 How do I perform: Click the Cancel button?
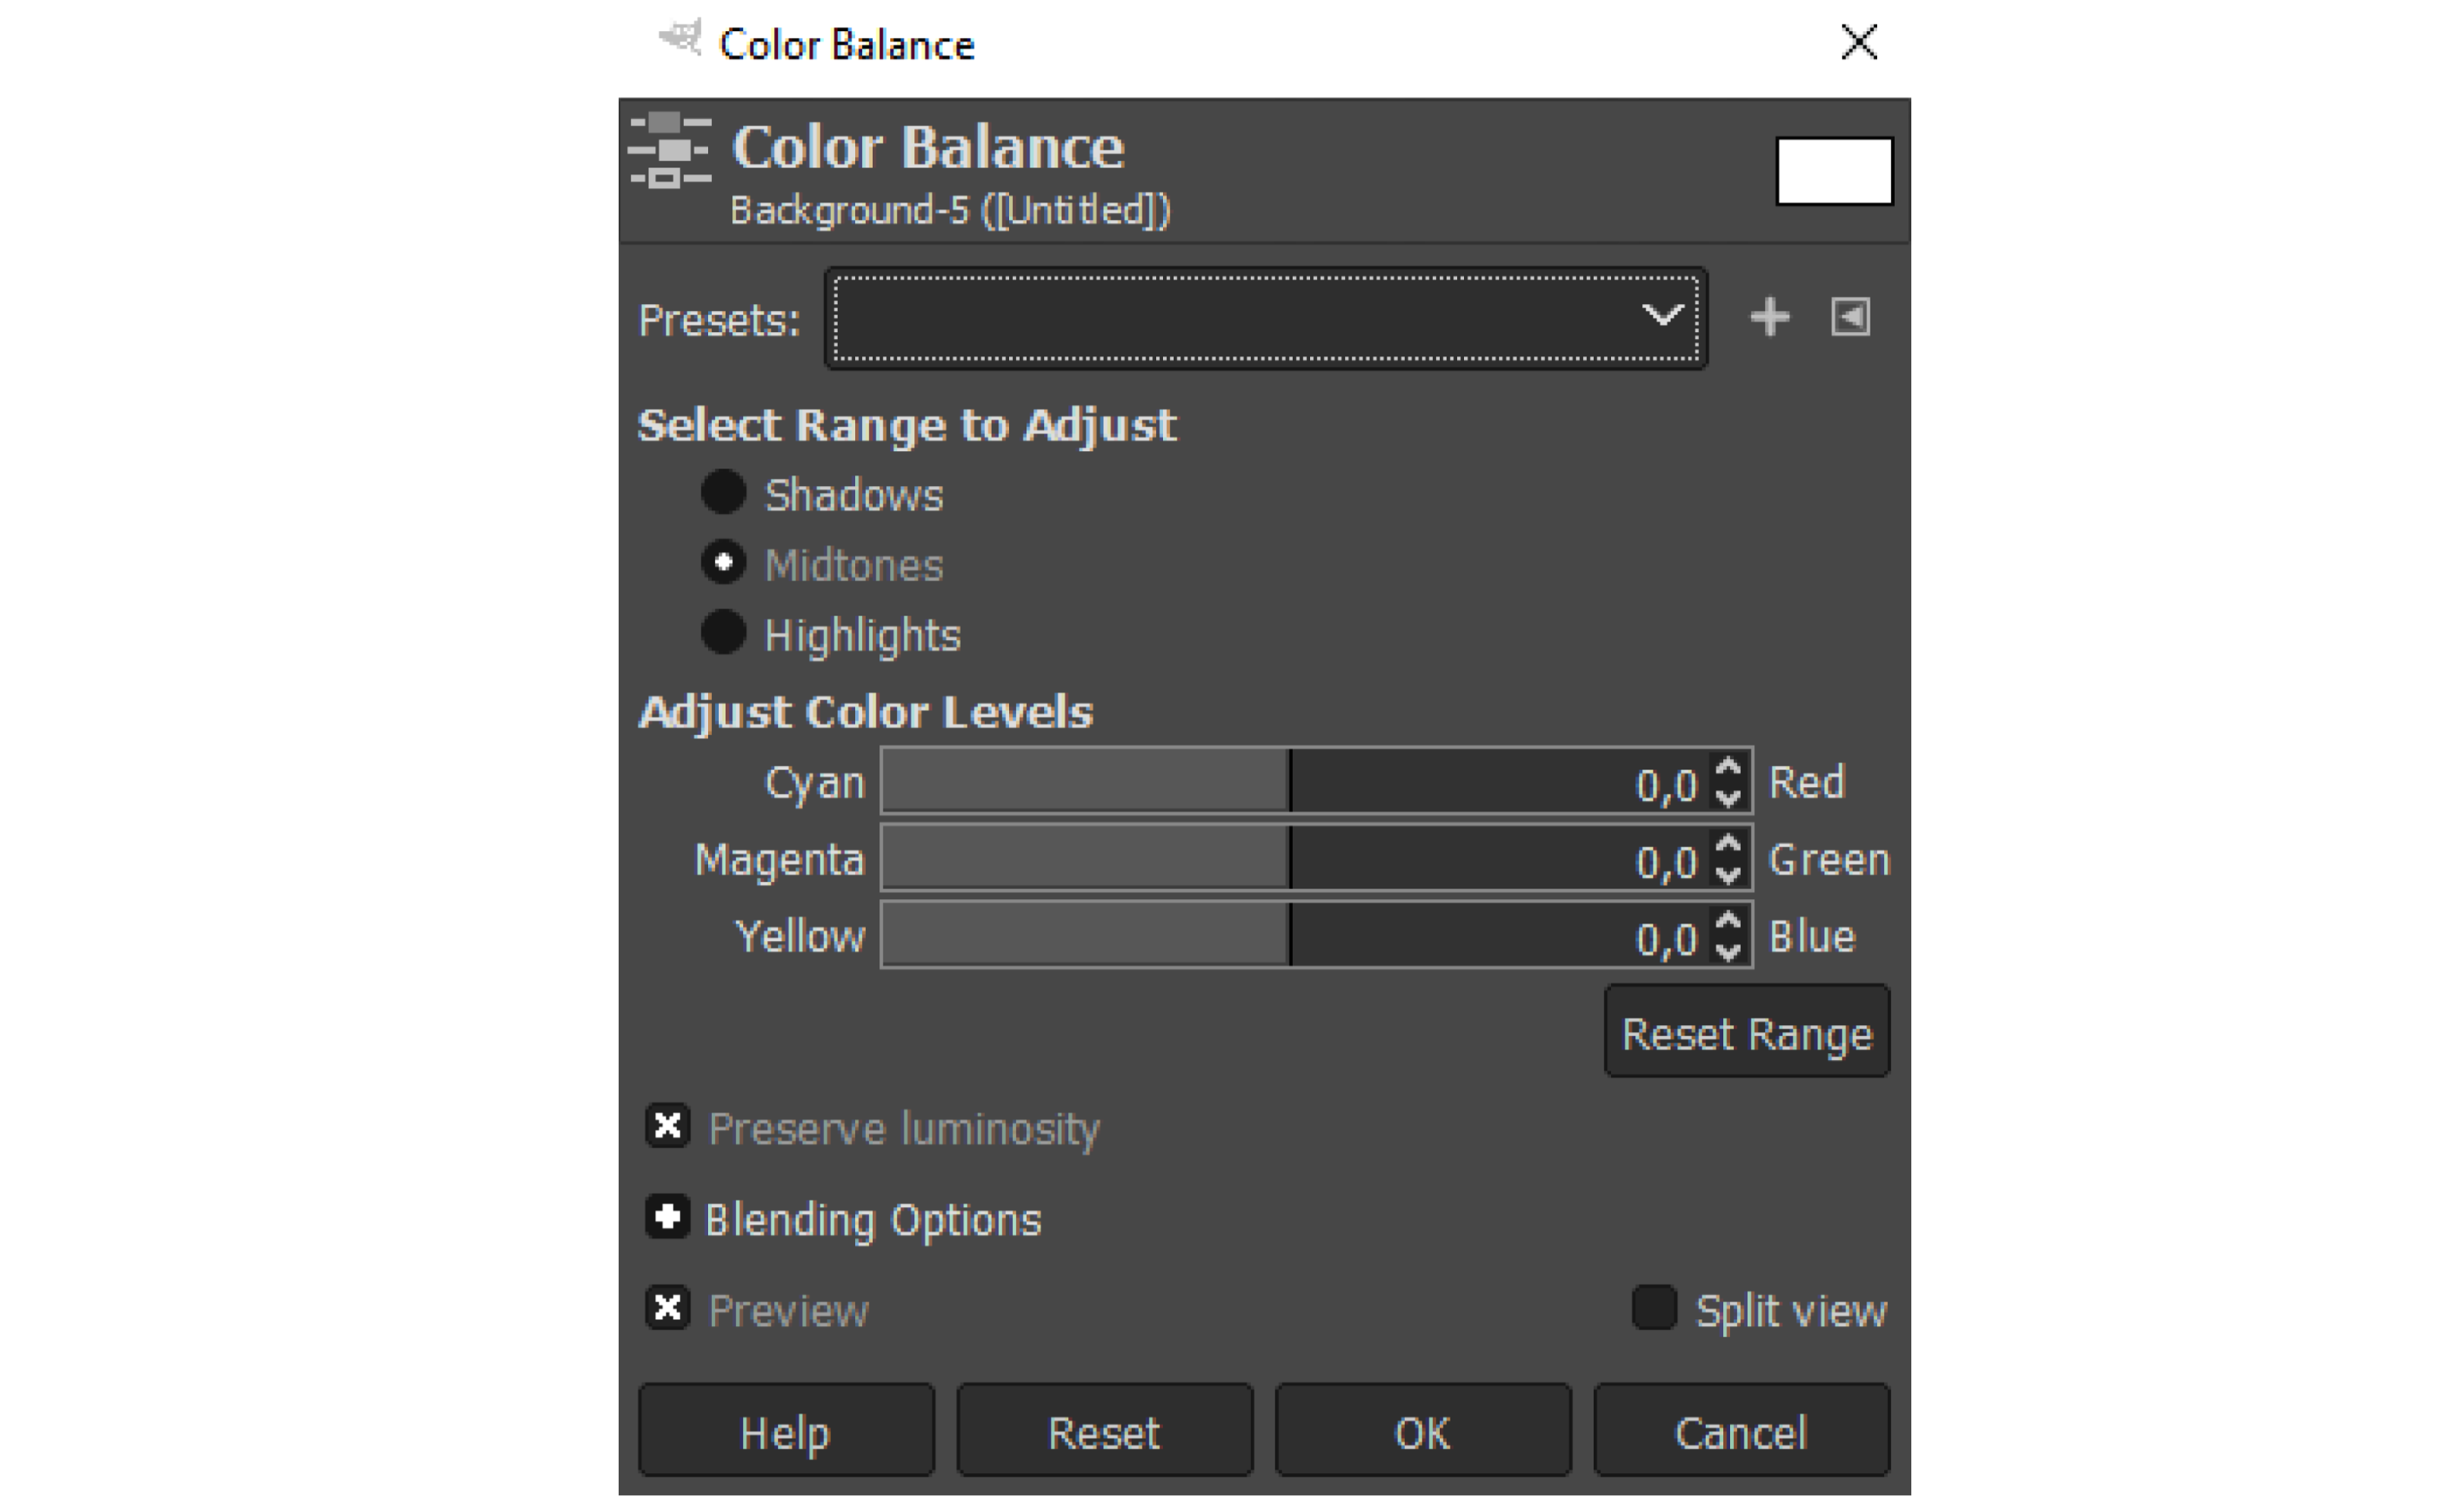pos(1741,1431)
